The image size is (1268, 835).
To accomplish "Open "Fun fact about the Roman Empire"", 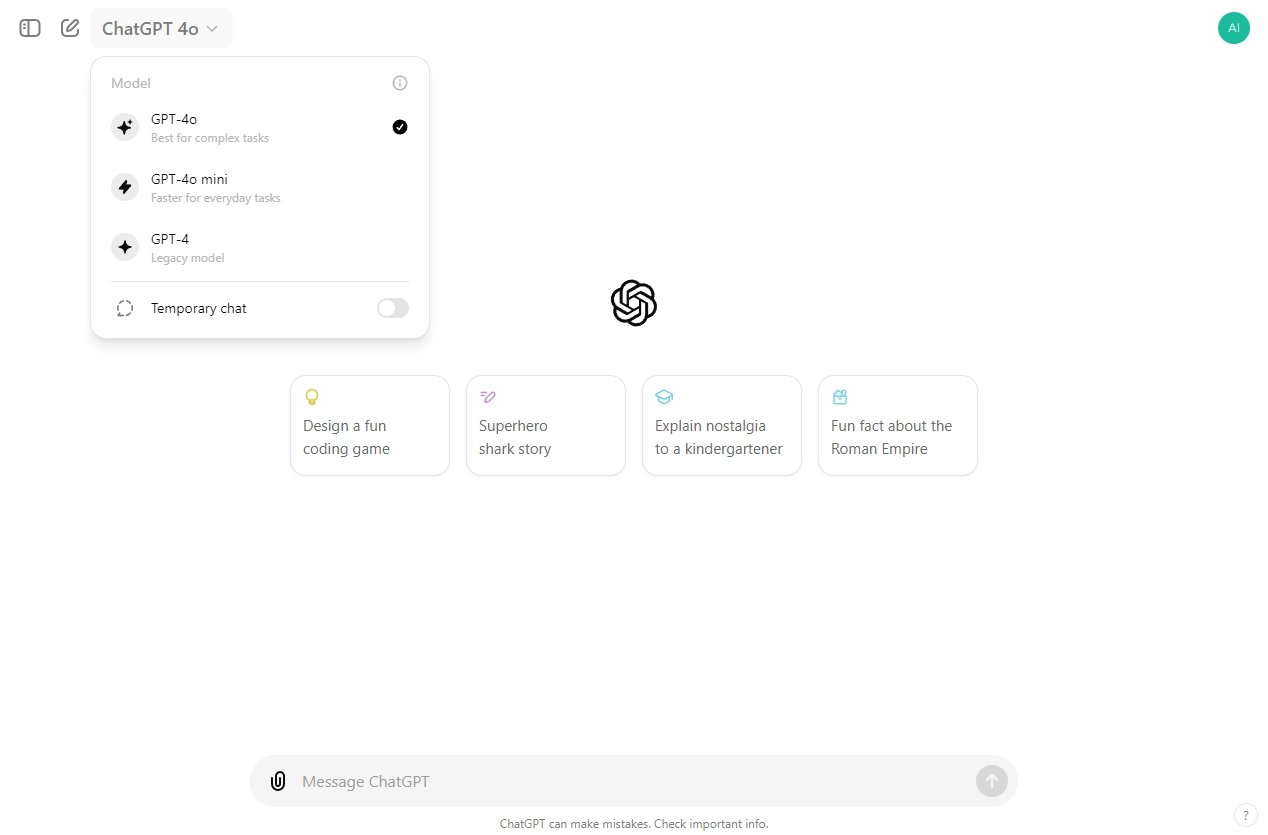I will [898, 425].
